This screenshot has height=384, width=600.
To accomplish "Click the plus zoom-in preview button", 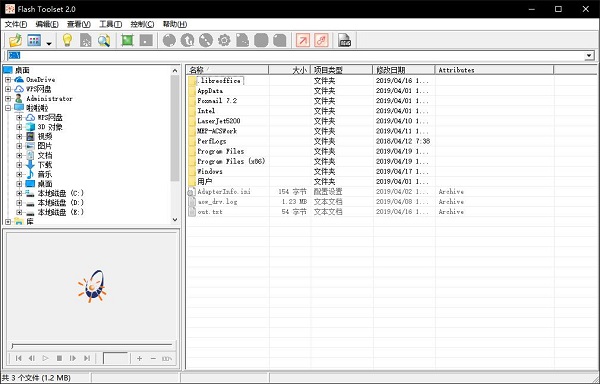I will (140, 358).
